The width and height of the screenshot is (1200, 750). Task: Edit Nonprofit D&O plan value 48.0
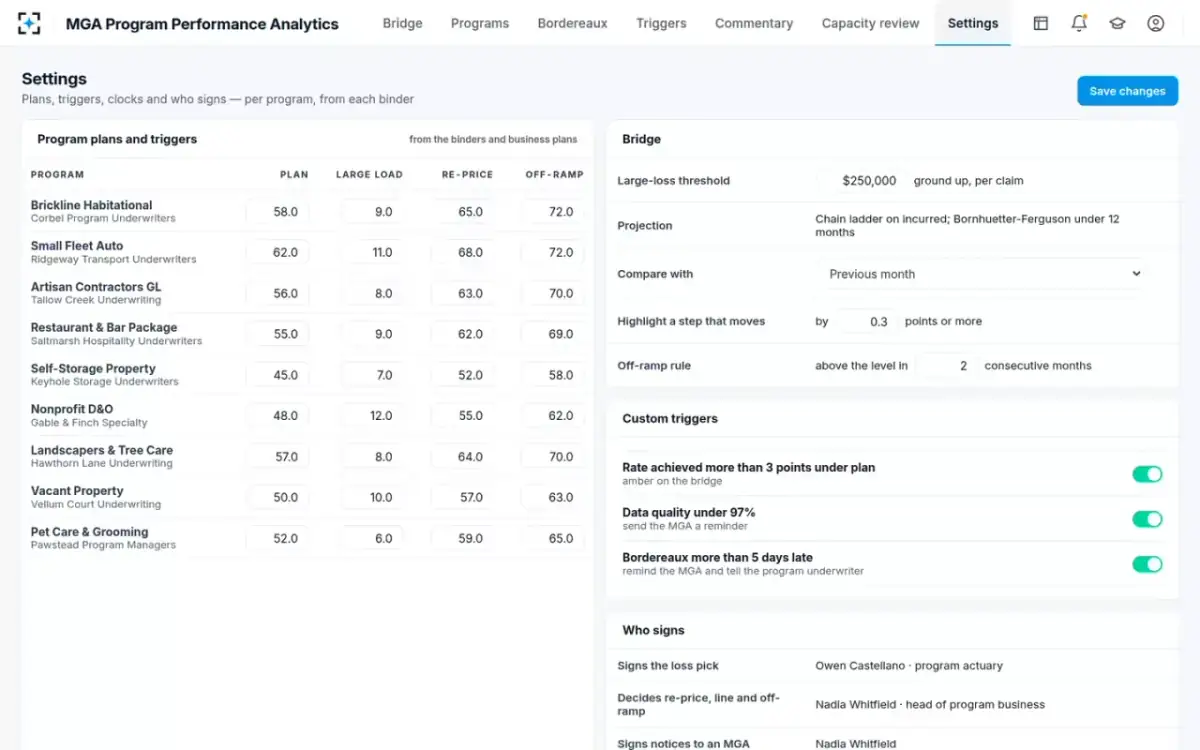tap(278, 416)
